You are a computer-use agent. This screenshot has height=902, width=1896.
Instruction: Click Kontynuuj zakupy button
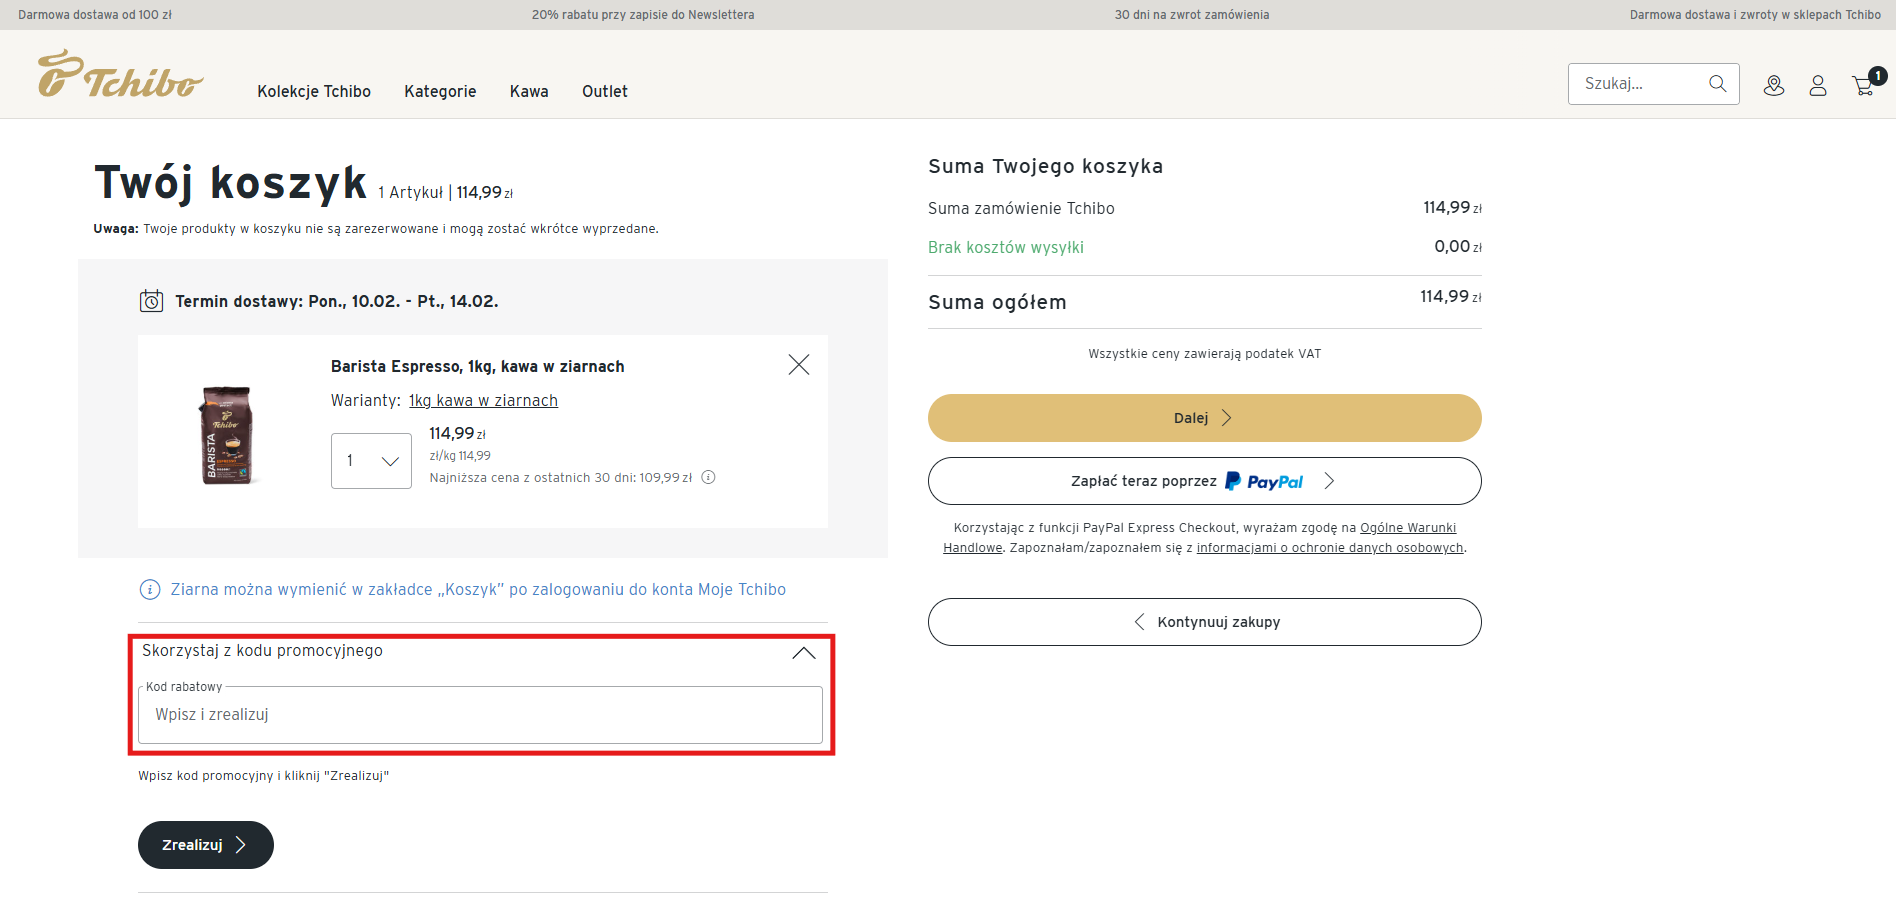point(1204,622)
